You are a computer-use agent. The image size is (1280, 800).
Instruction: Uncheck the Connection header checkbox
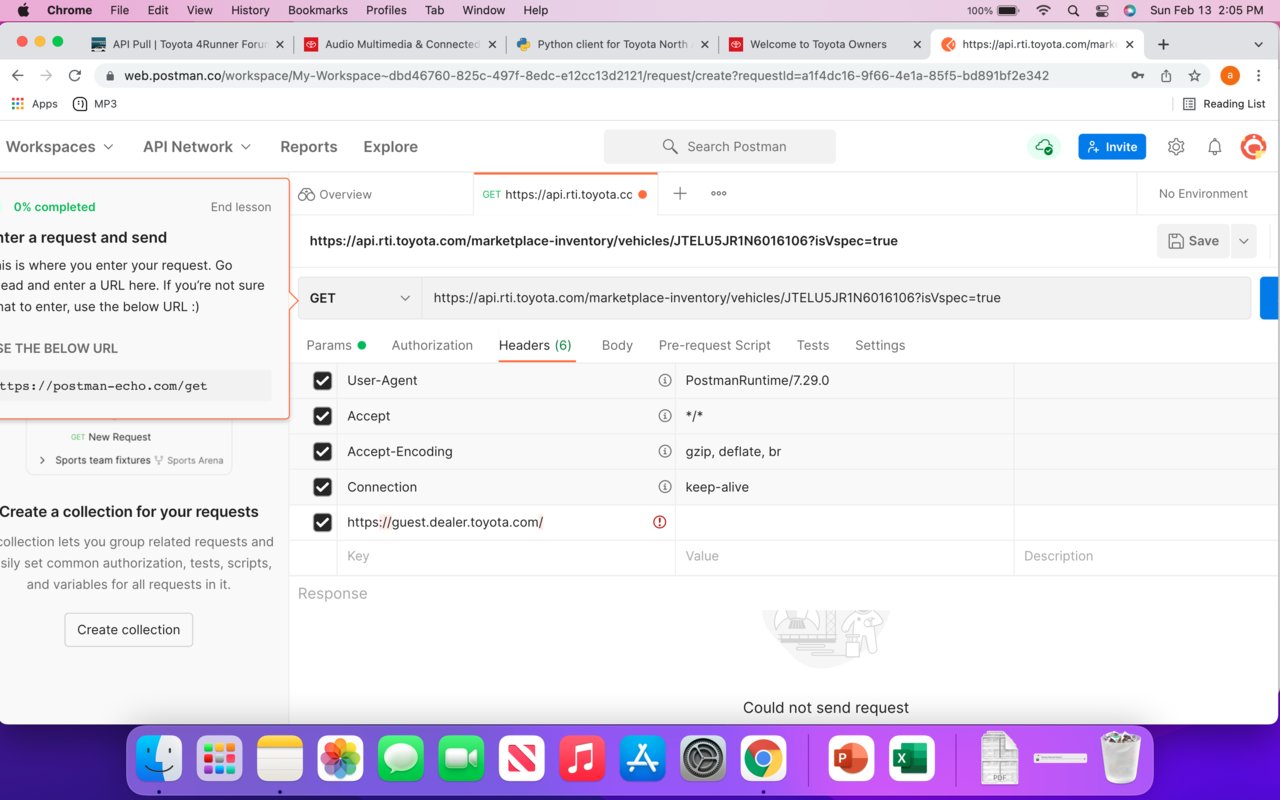322,487
